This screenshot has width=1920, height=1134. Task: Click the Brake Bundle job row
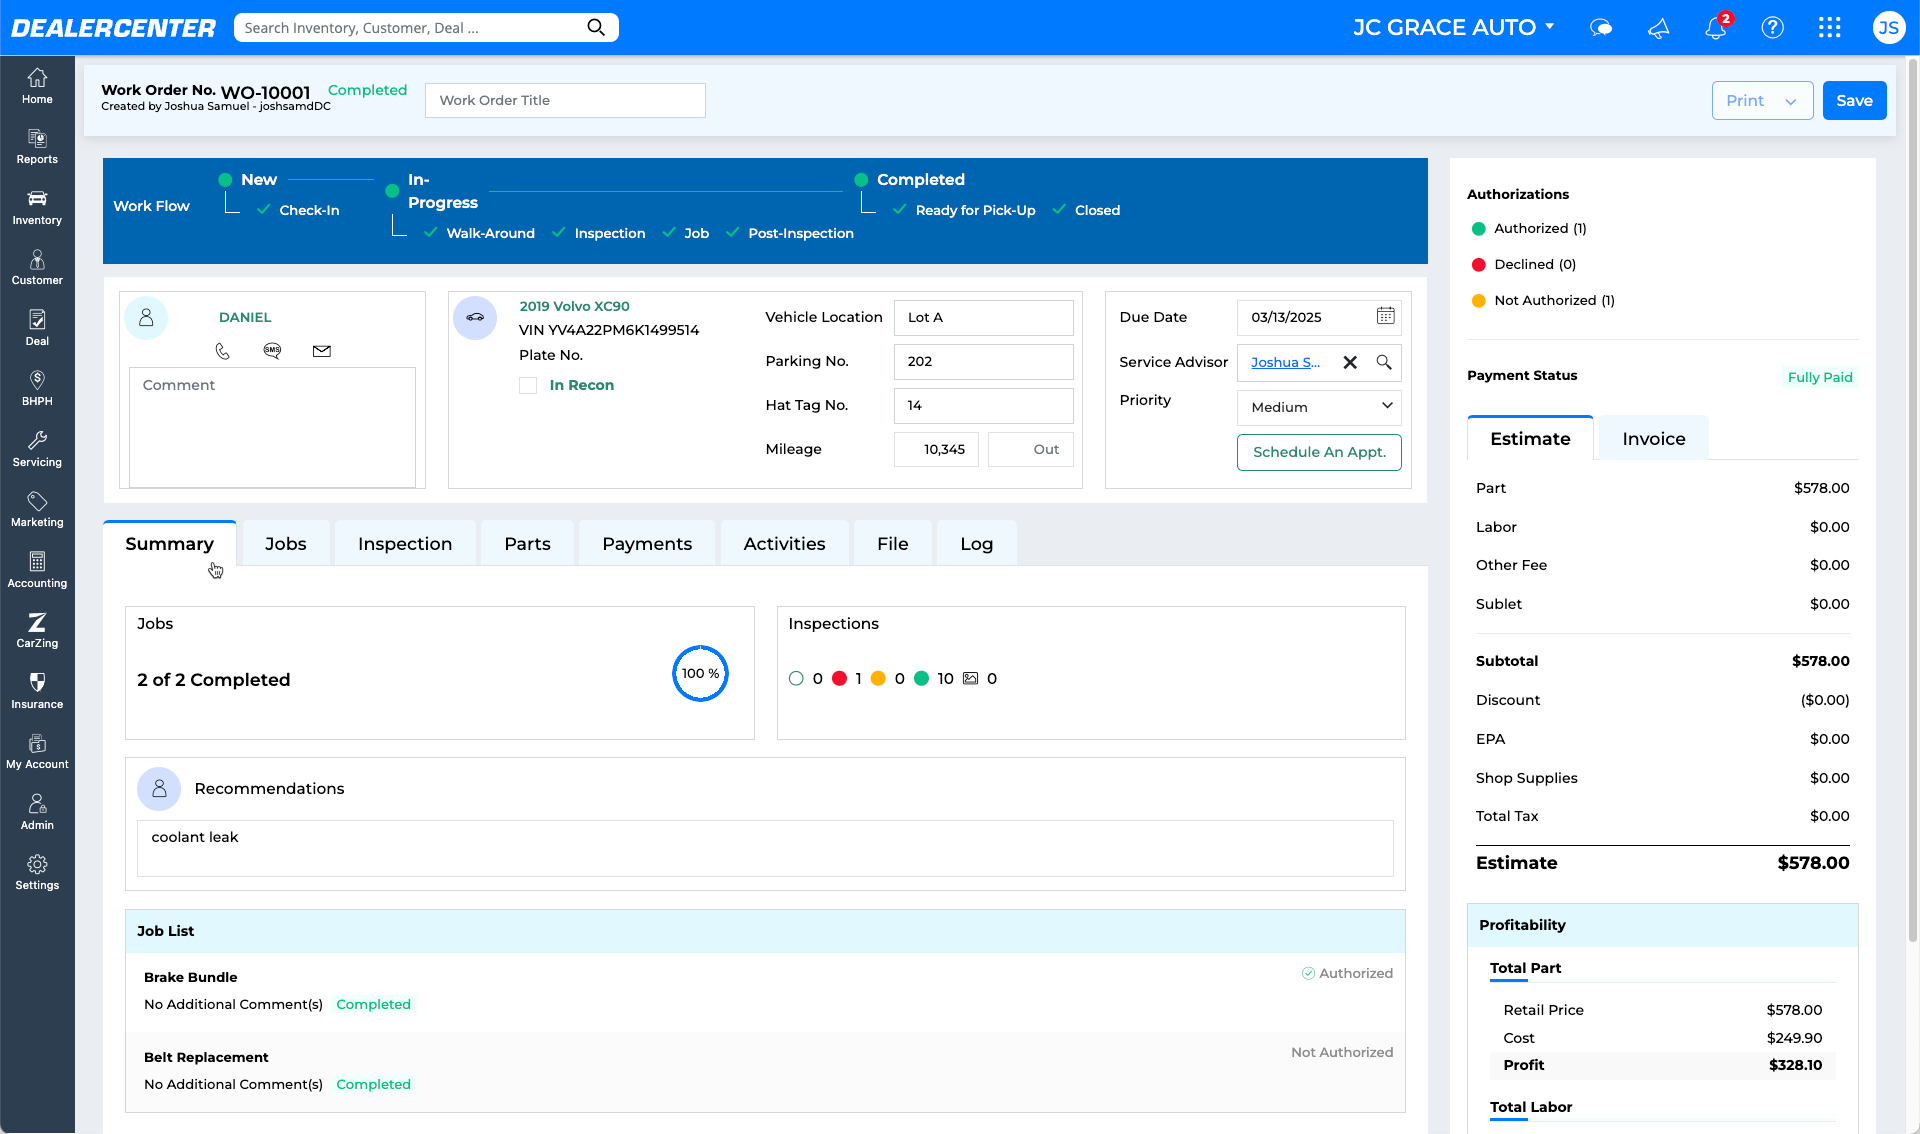pyautogui.click(x=765, y=991)
